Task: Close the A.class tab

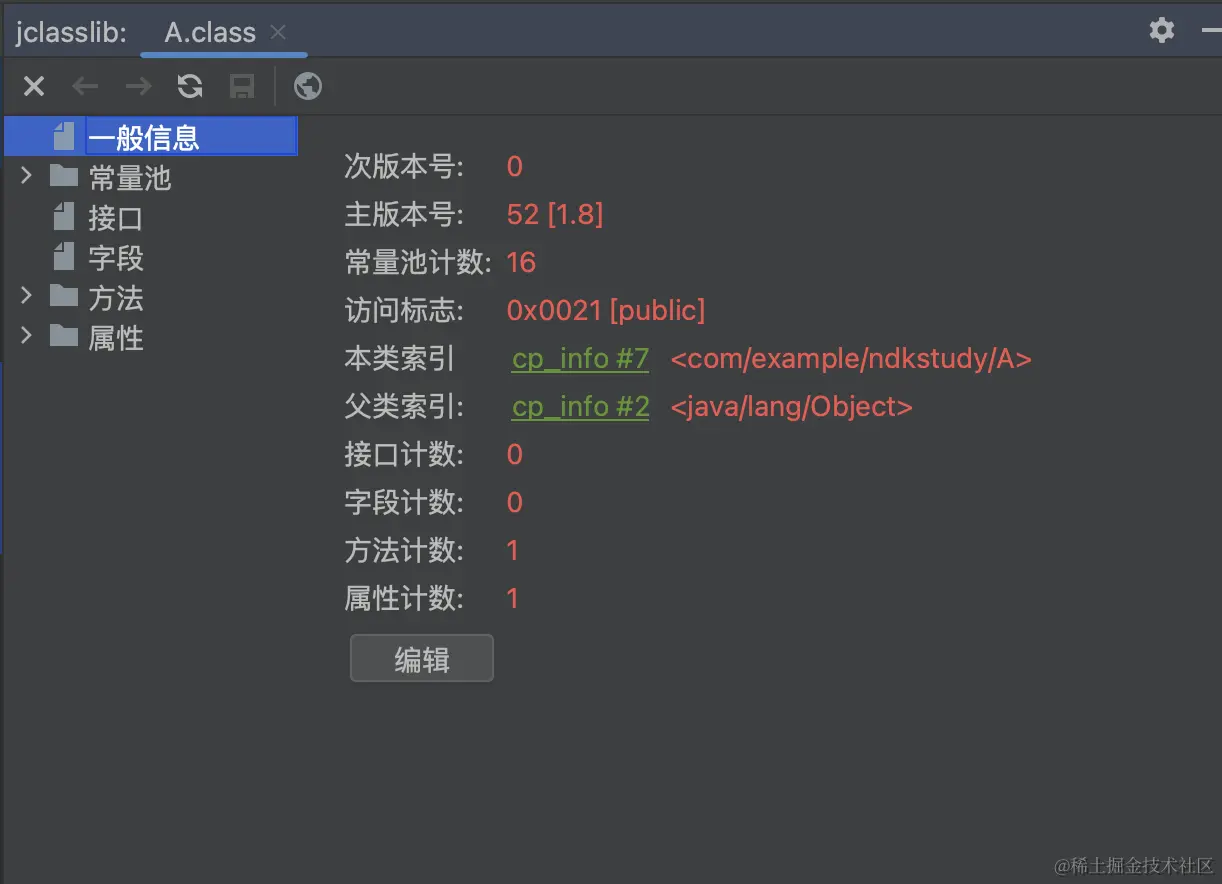Action: click(277, 31)
